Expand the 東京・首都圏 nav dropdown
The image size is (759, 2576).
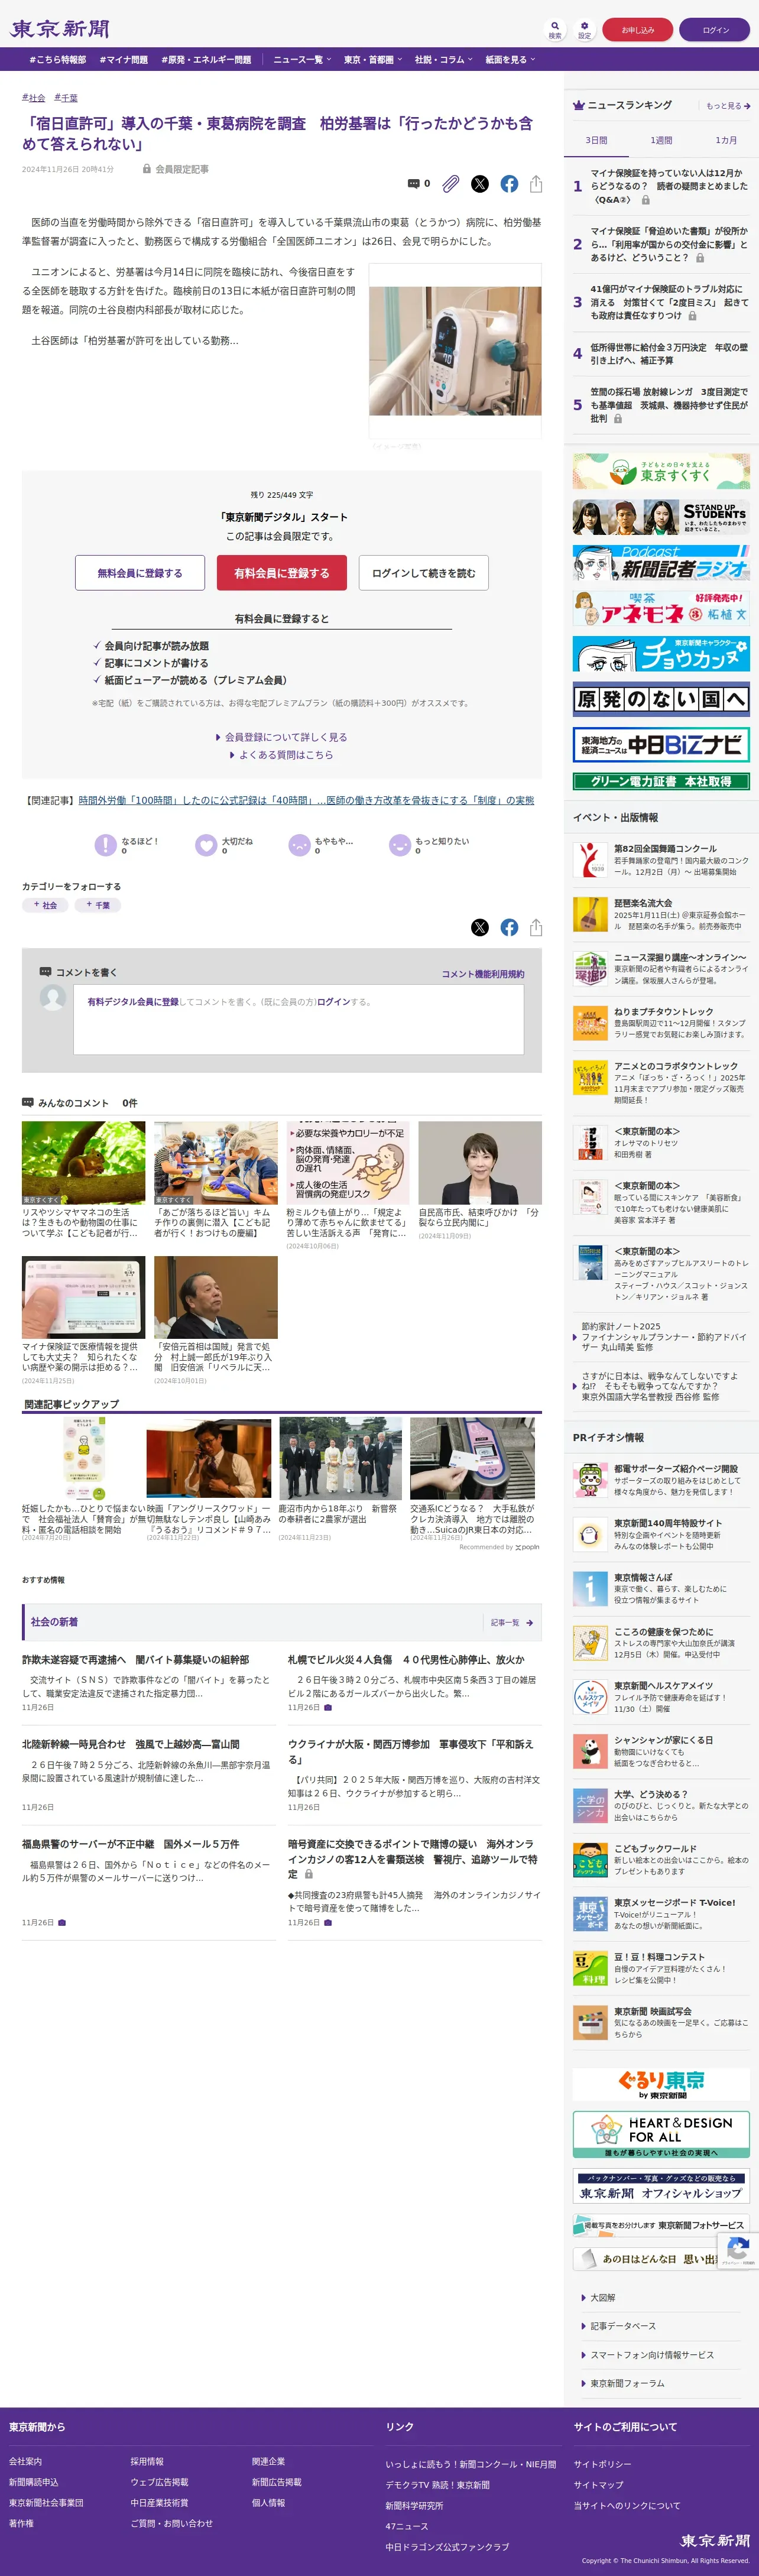coord(373,60)
